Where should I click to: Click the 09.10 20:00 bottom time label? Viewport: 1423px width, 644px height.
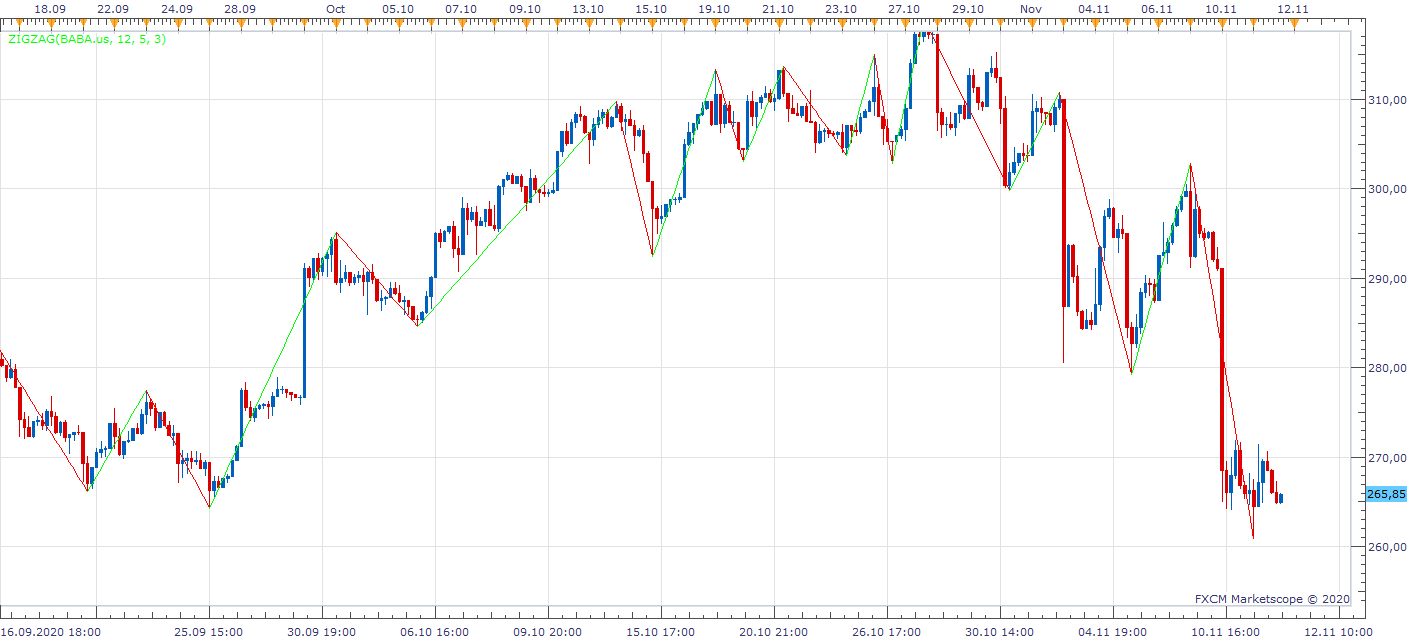pyautogui.click(x=547, y=632)
